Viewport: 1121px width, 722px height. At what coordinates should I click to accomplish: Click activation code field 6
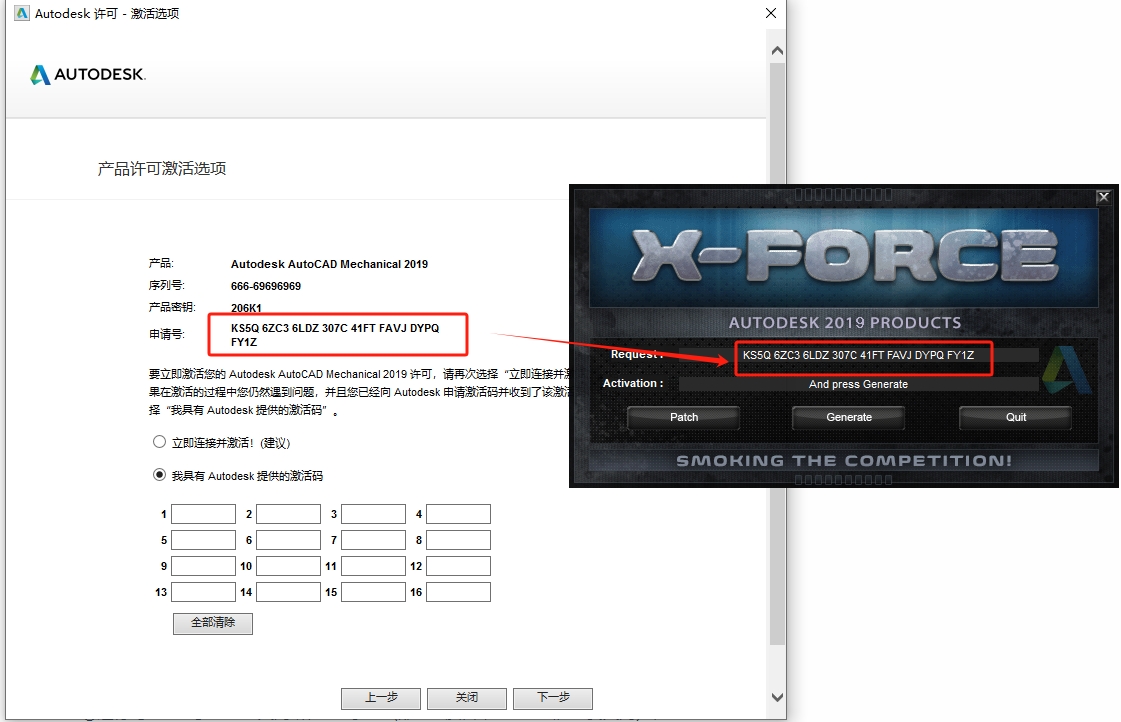point(289,540)
